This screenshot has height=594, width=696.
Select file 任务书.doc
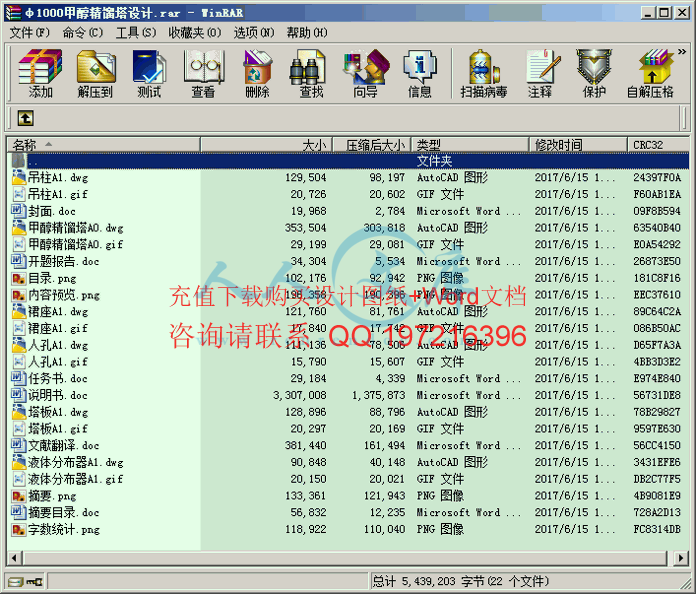click(x=58, y=378)
